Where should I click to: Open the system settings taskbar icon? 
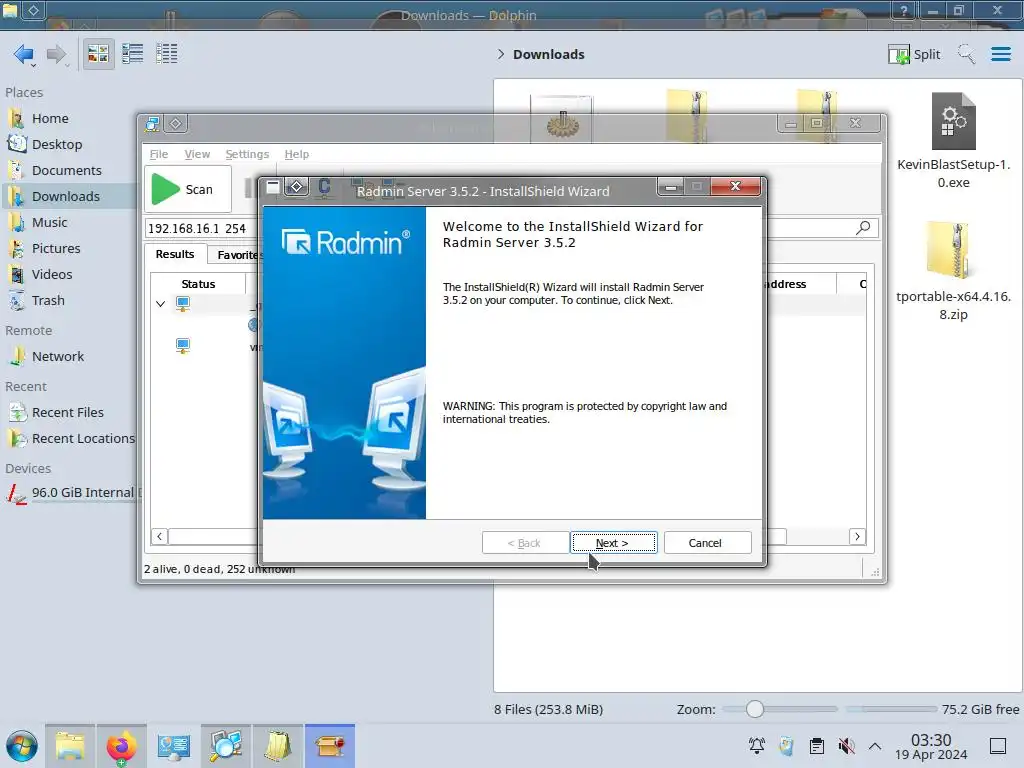[x=174, y=746]
